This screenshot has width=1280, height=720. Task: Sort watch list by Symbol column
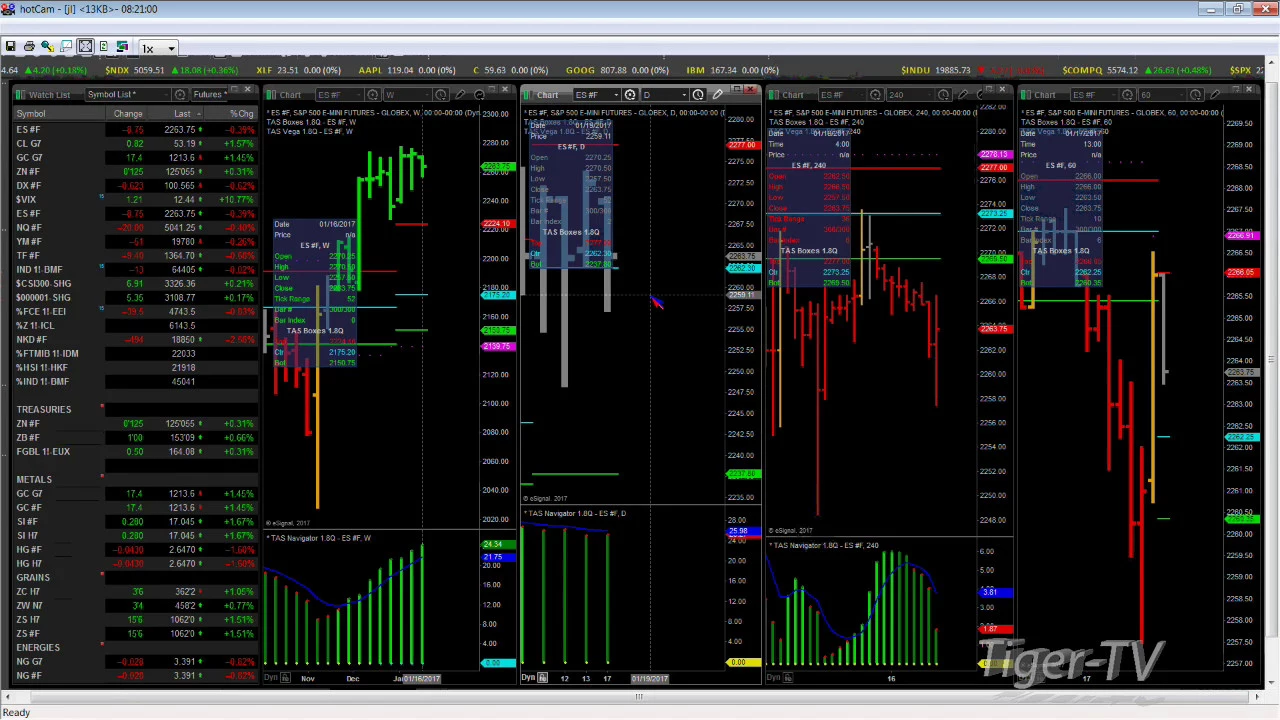click(57, 114)
